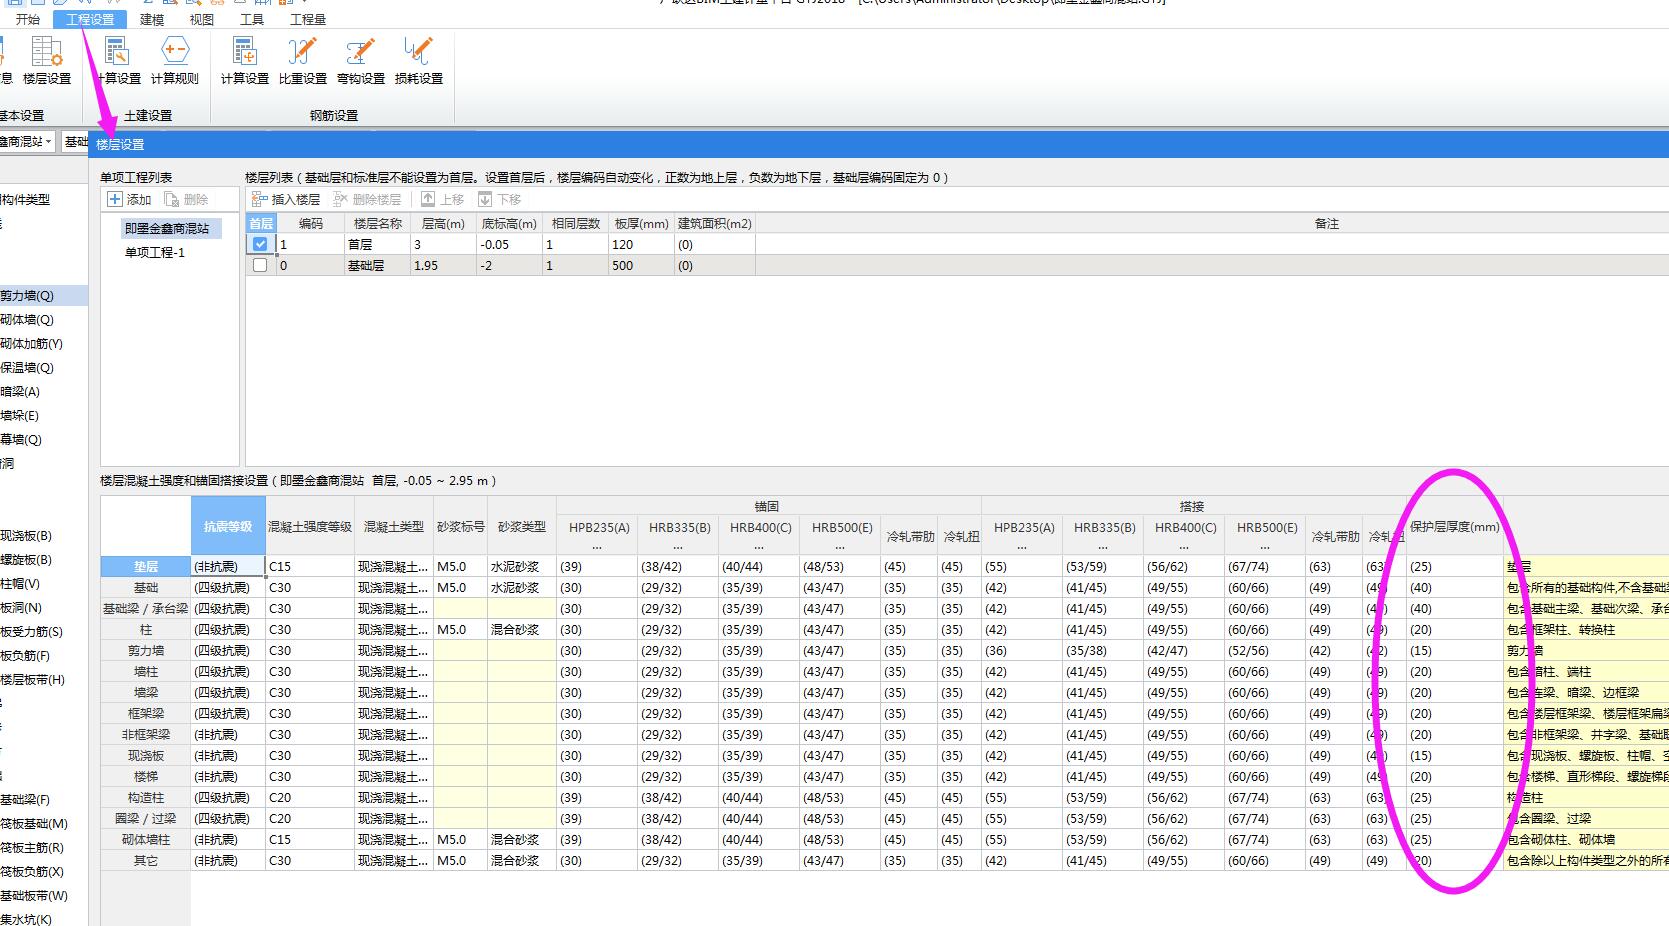Switch to the 视图 ribbon tab
Screen dimensions: 1669x926
click(x=202, y=19)
